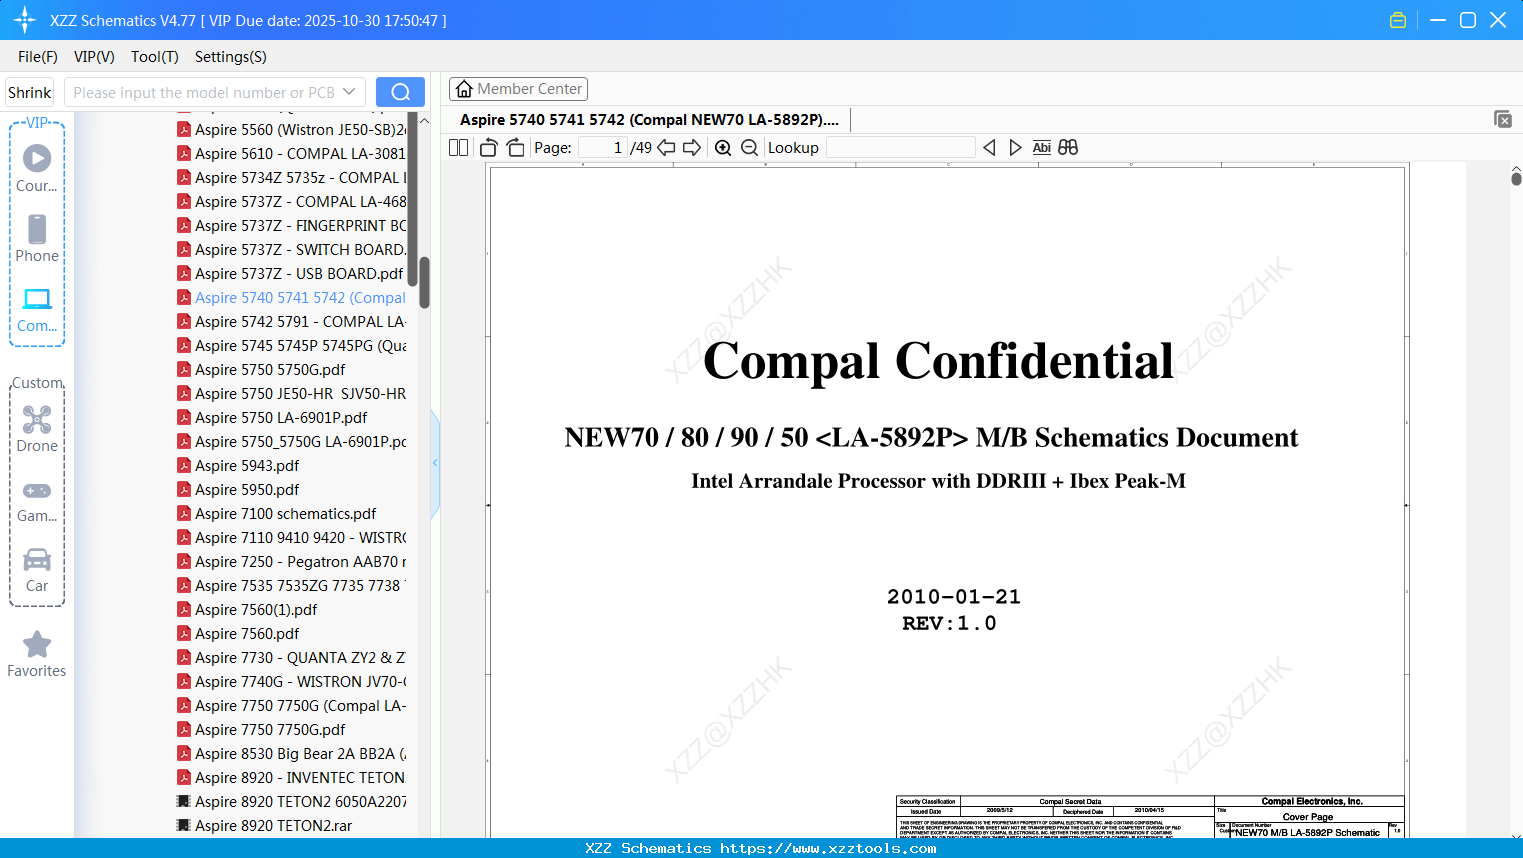1523x858 pixels.
Task: Open Aspire 8920 TETON2.rar archive
Action: [x=264, y=825]
